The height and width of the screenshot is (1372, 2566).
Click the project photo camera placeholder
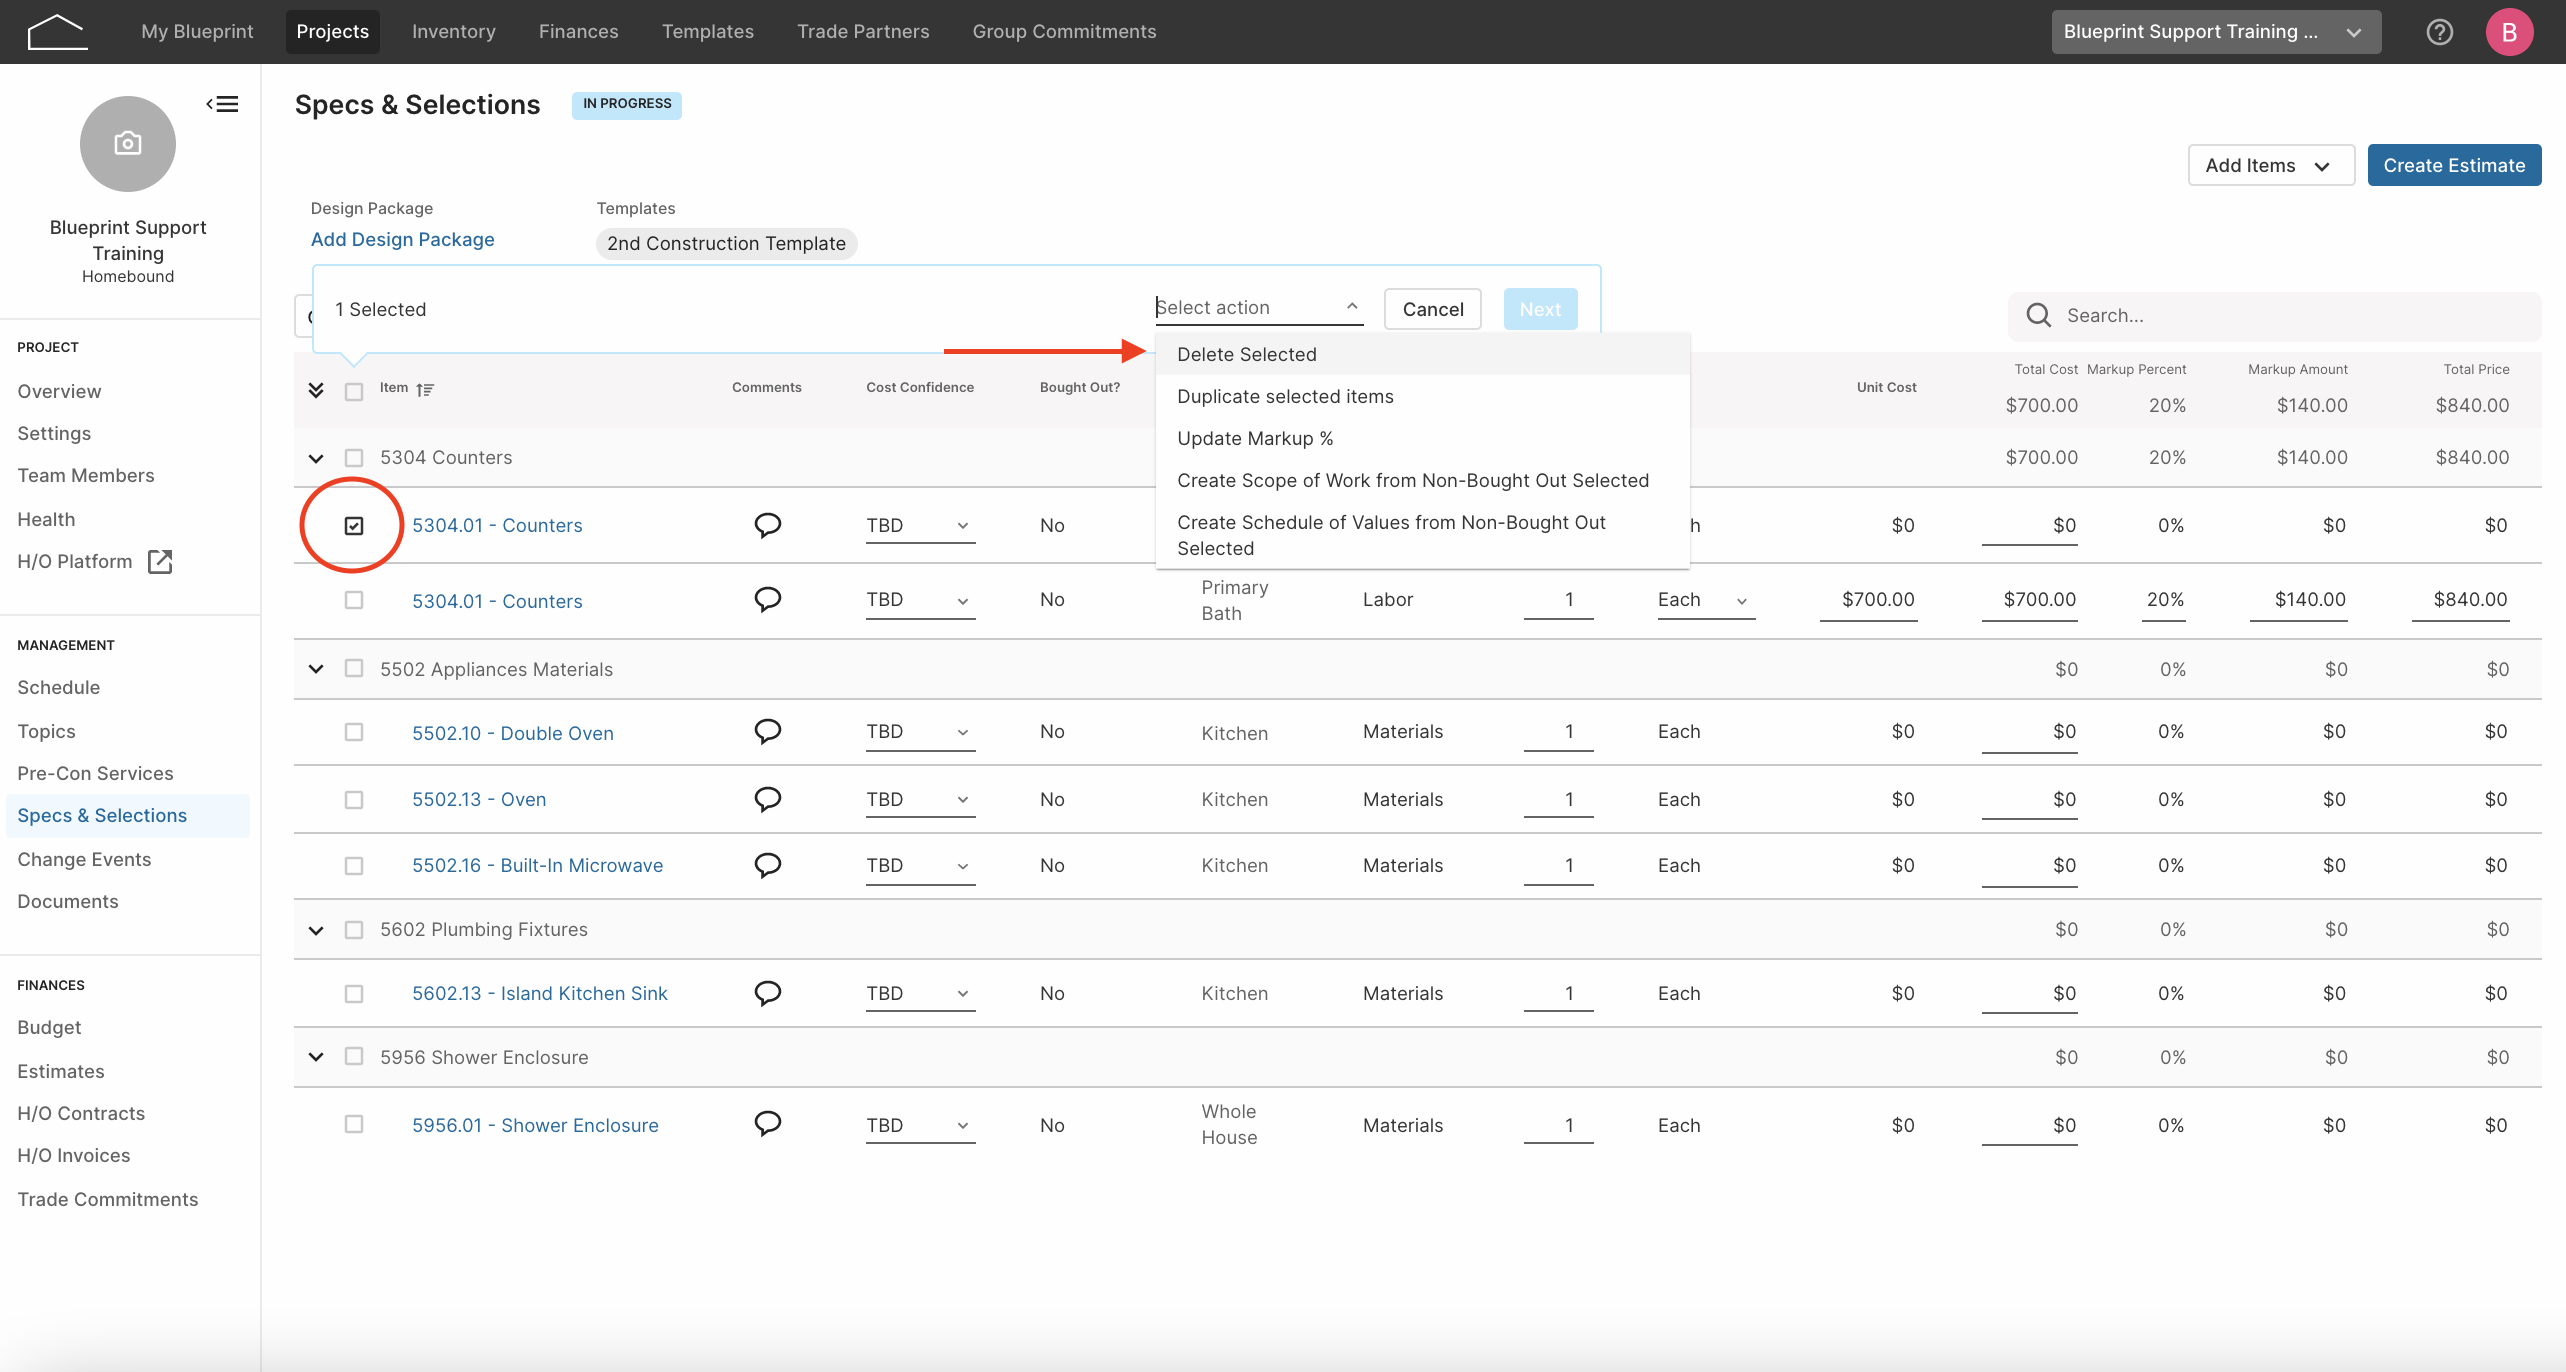[x=128, y=144]
